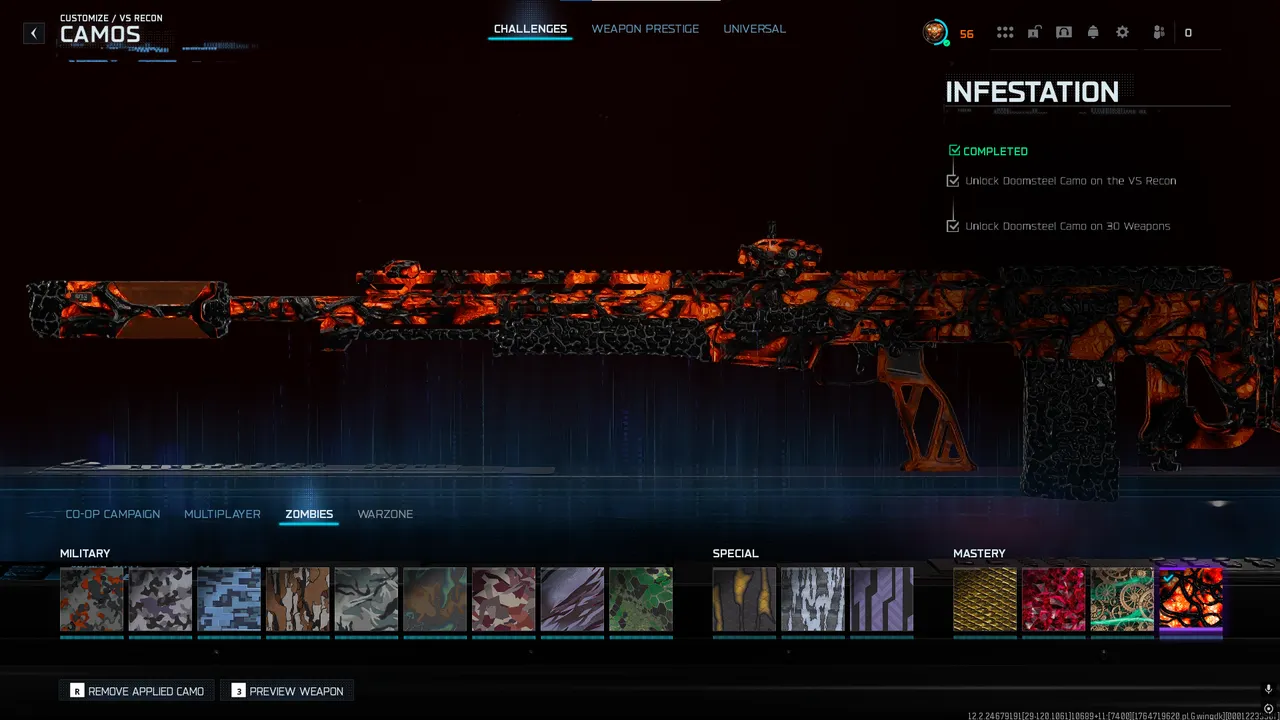Click Remove Applied Camo button
This screenshot has width=1280, height=720.
(x=137, y=690)
